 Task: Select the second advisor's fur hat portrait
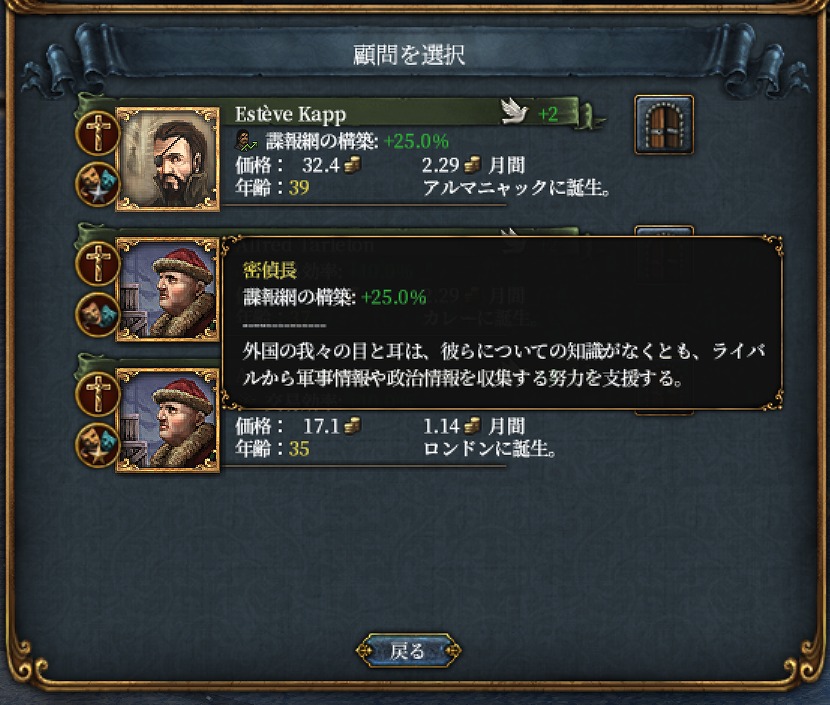[x=167, y=290]
